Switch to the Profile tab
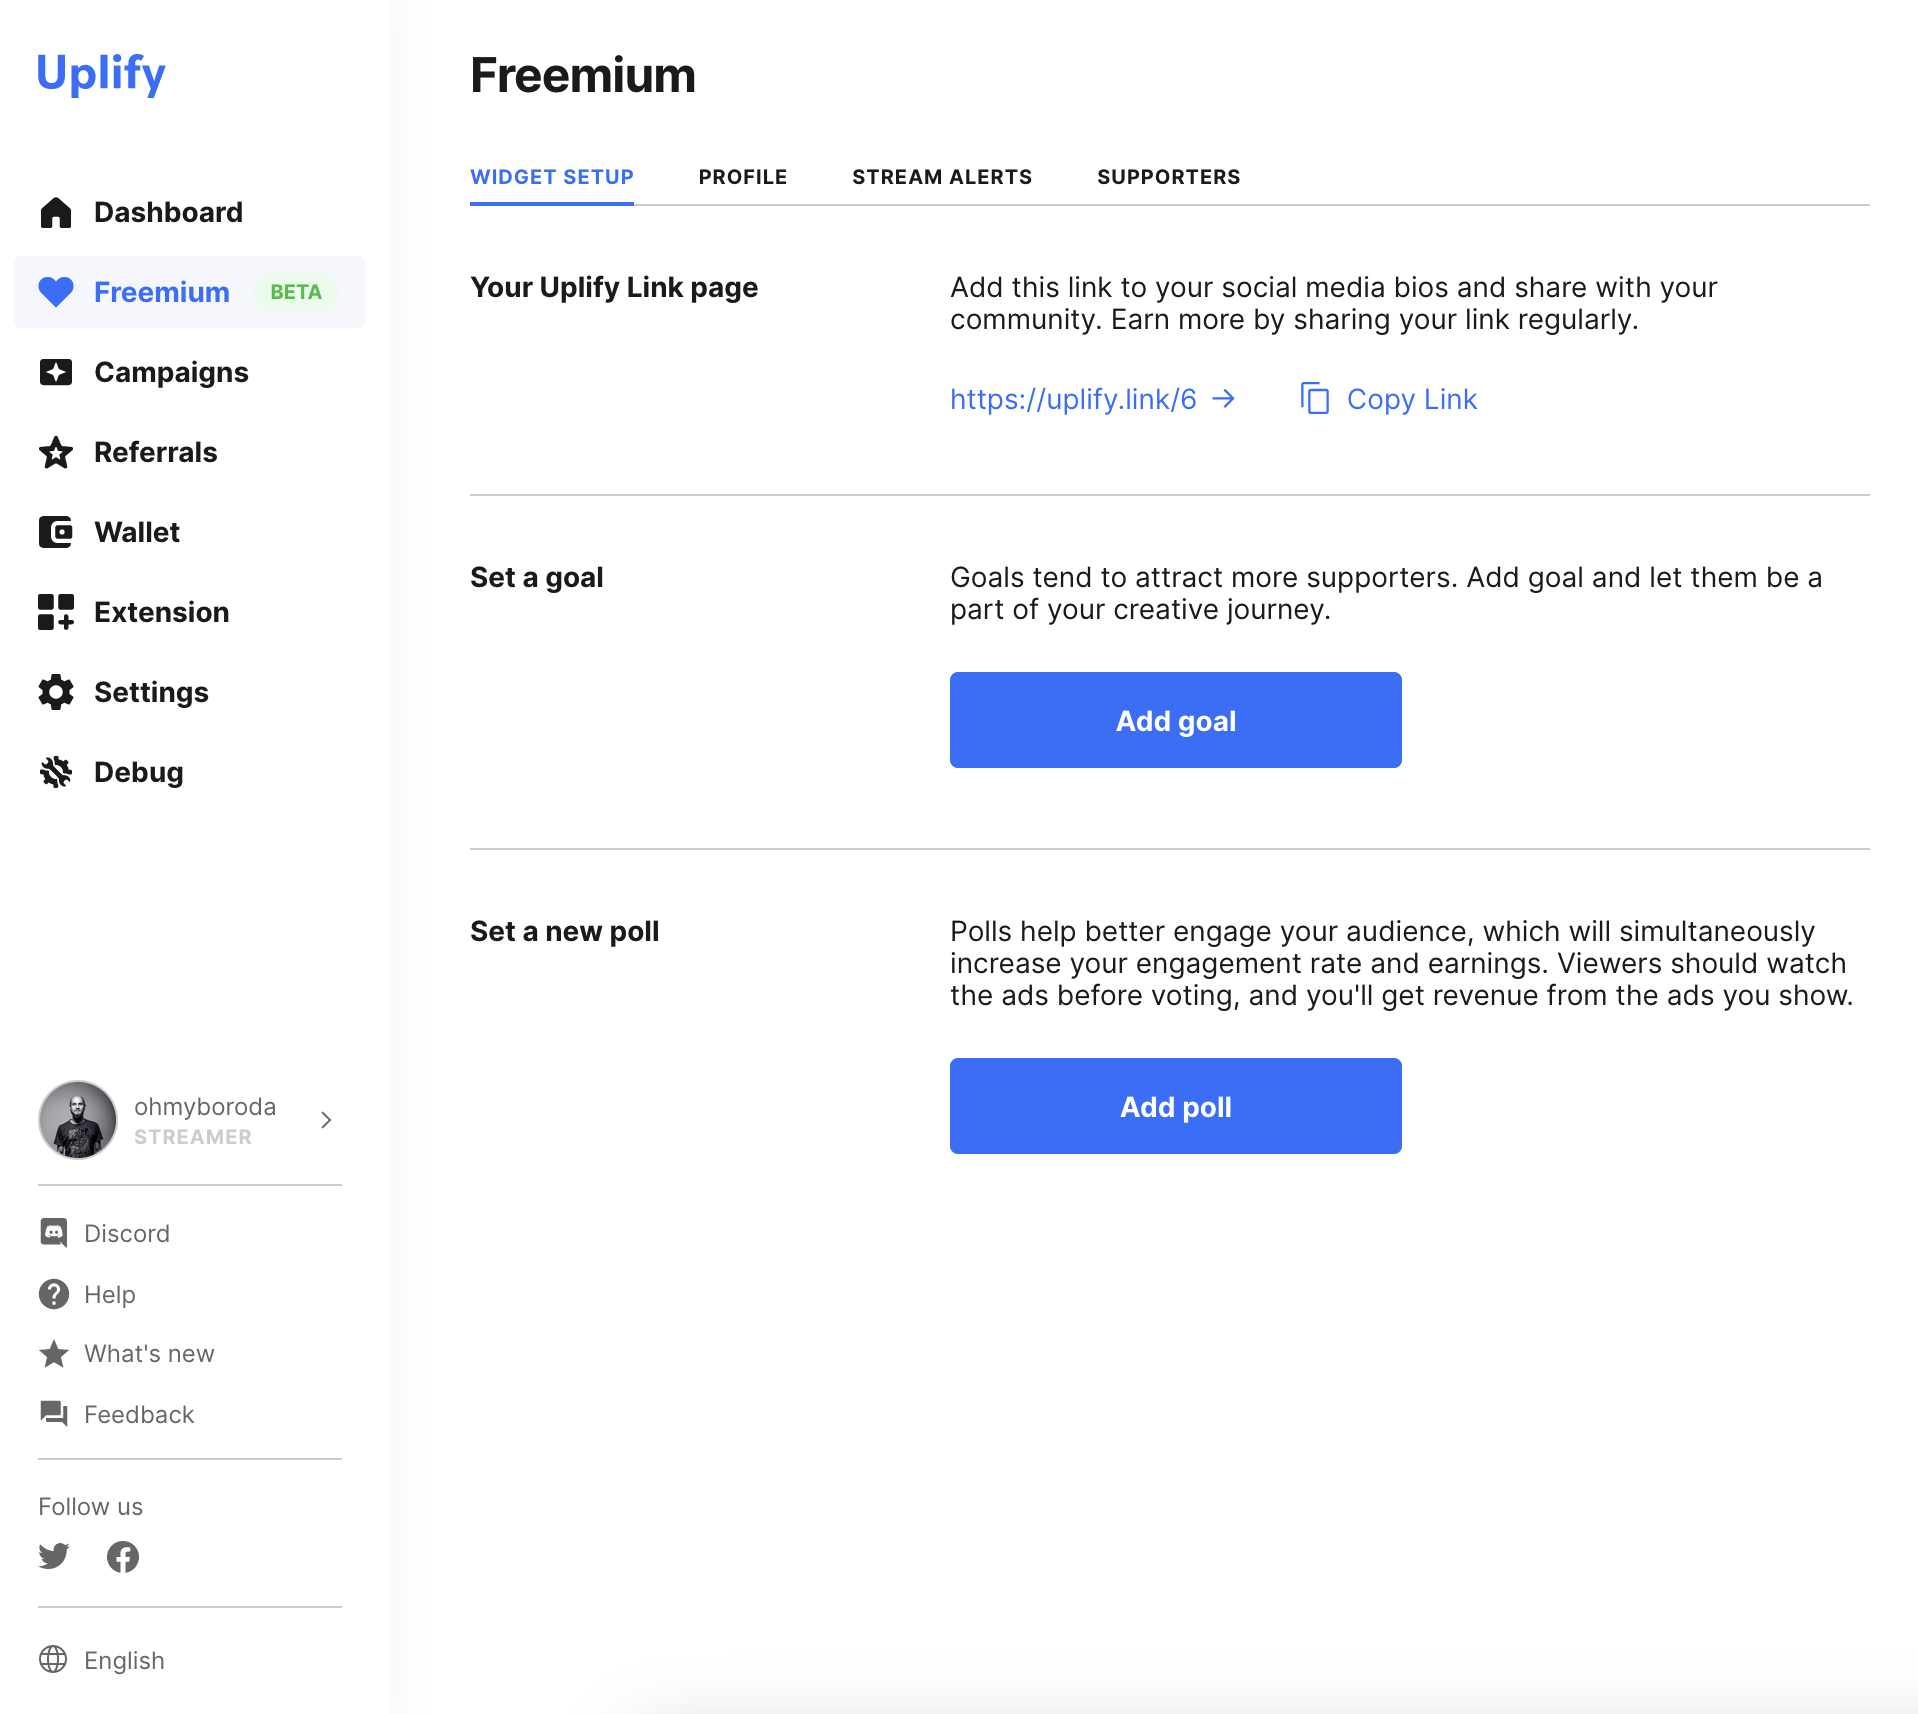The height and width of the screenshot is (1714, 1918). (x=743, y=177)
